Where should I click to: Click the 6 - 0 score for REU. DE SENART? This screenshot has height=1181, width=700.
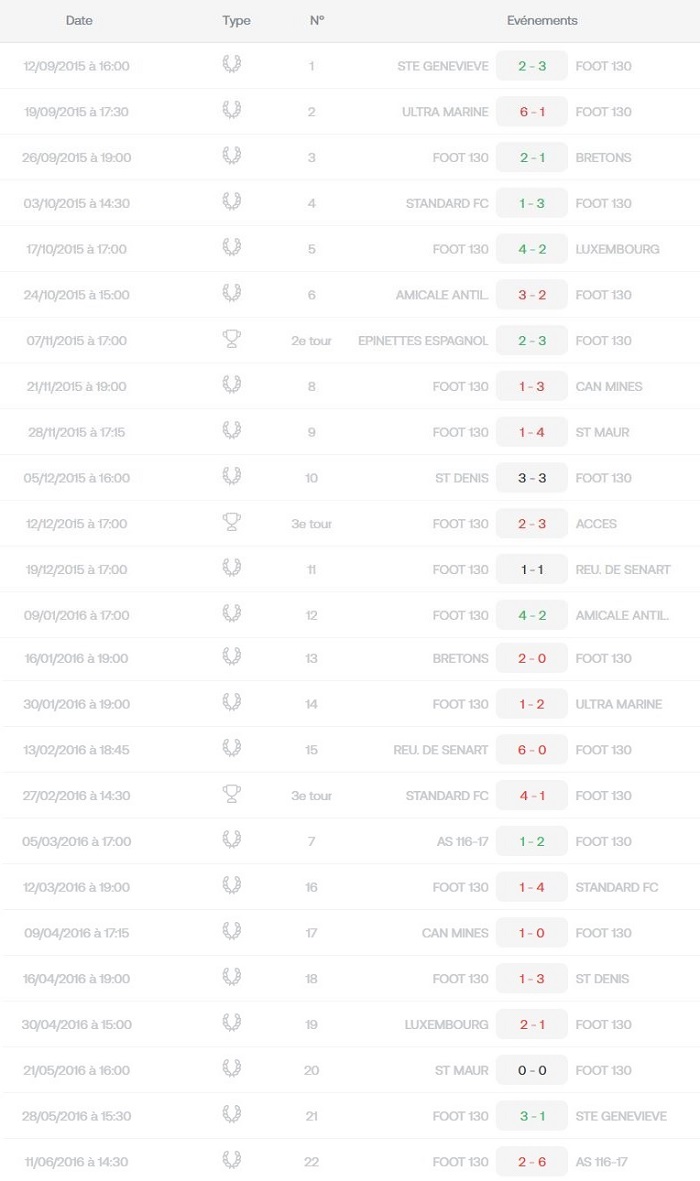pyautogui.click(x=532, y=749)
